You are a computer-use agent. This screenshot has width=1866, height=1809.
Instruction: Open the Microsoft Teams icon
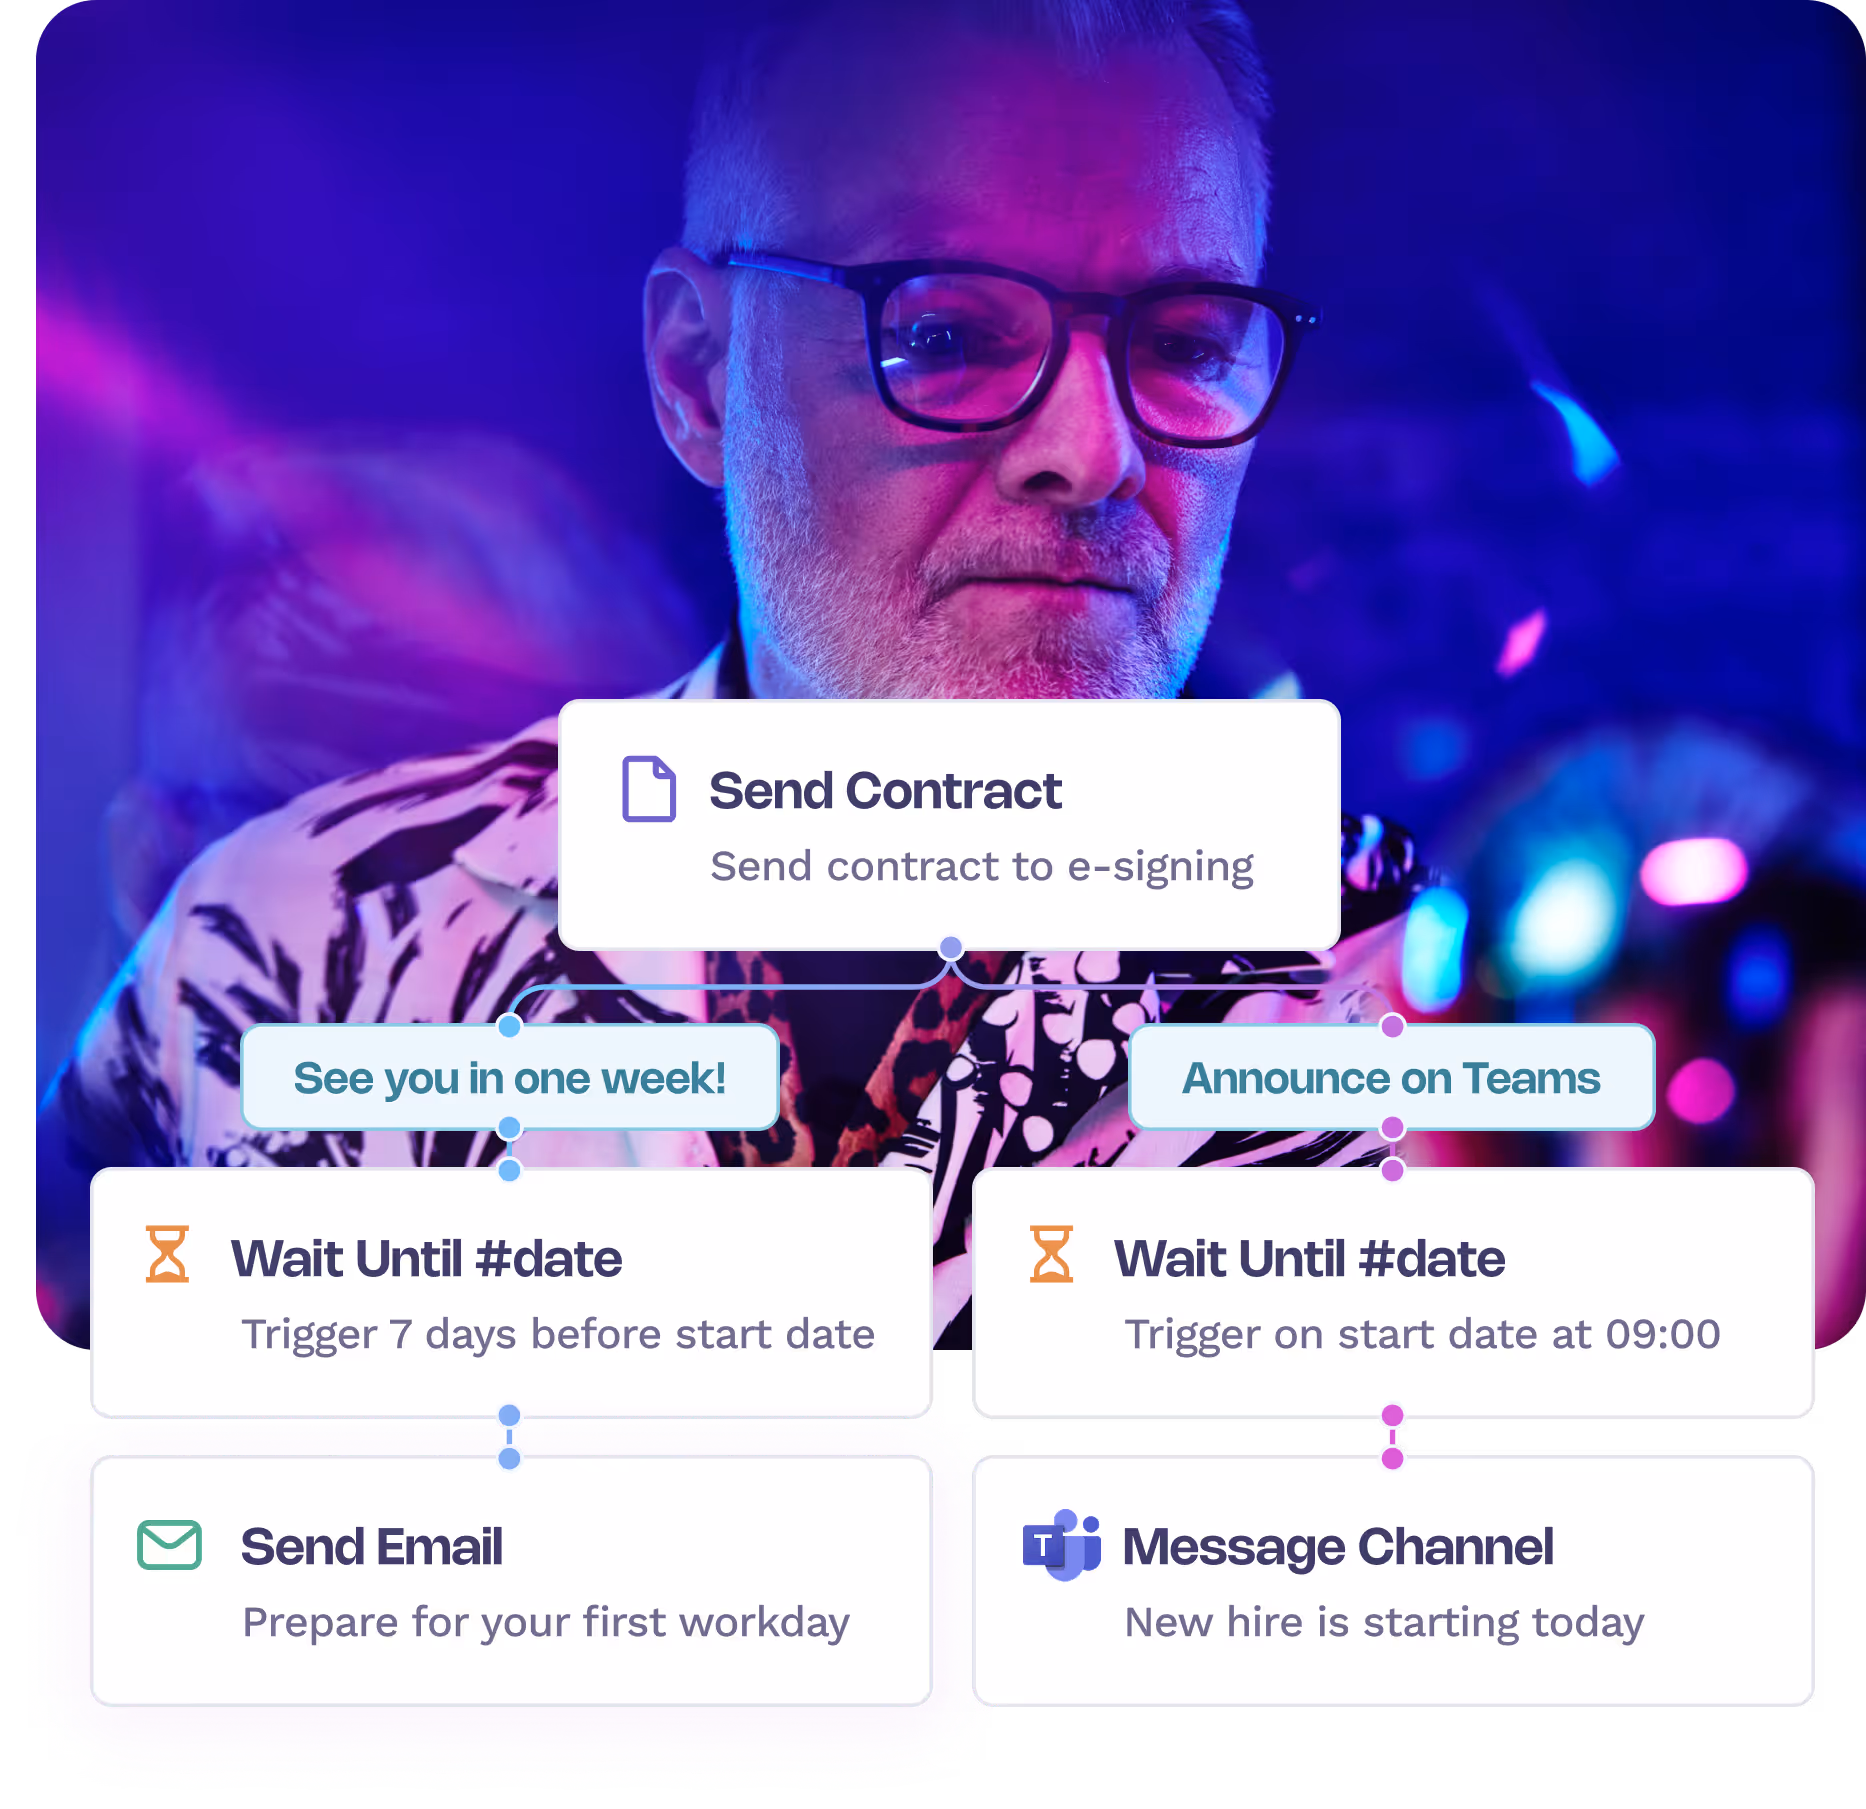coord(1061,1545)
